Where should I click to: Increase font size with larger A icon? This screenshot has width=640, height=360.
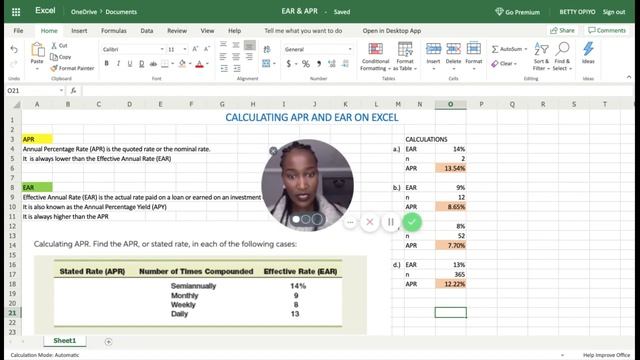click(x=195, y=49)
